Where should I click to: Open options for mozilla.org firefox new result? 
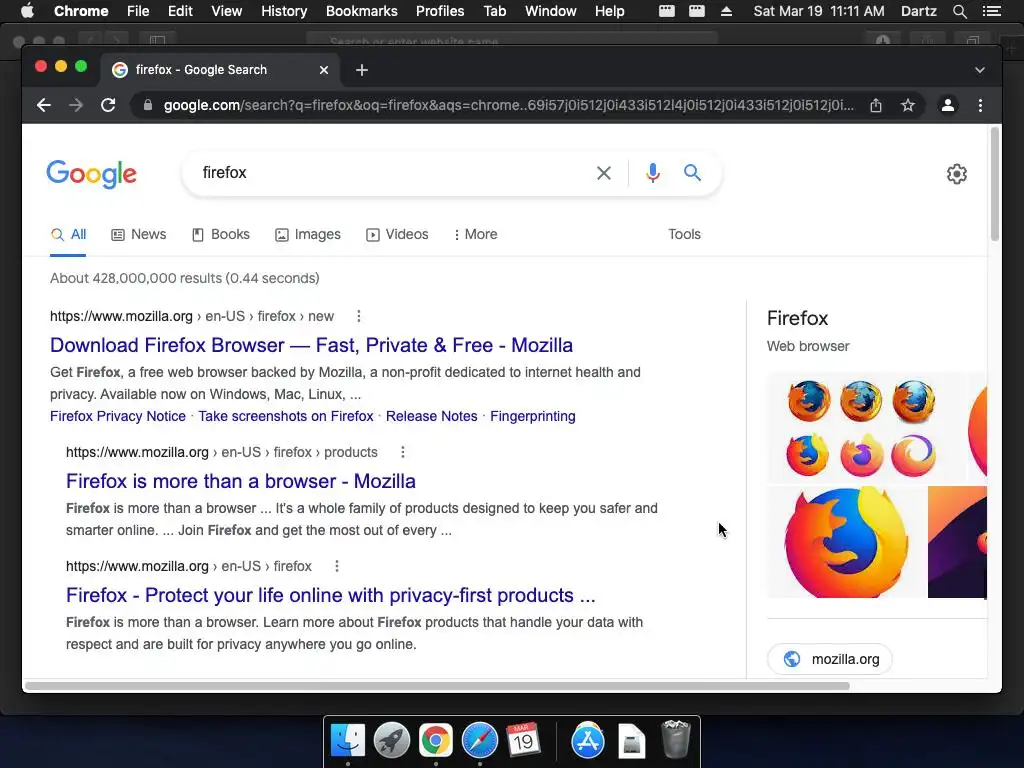359,316
